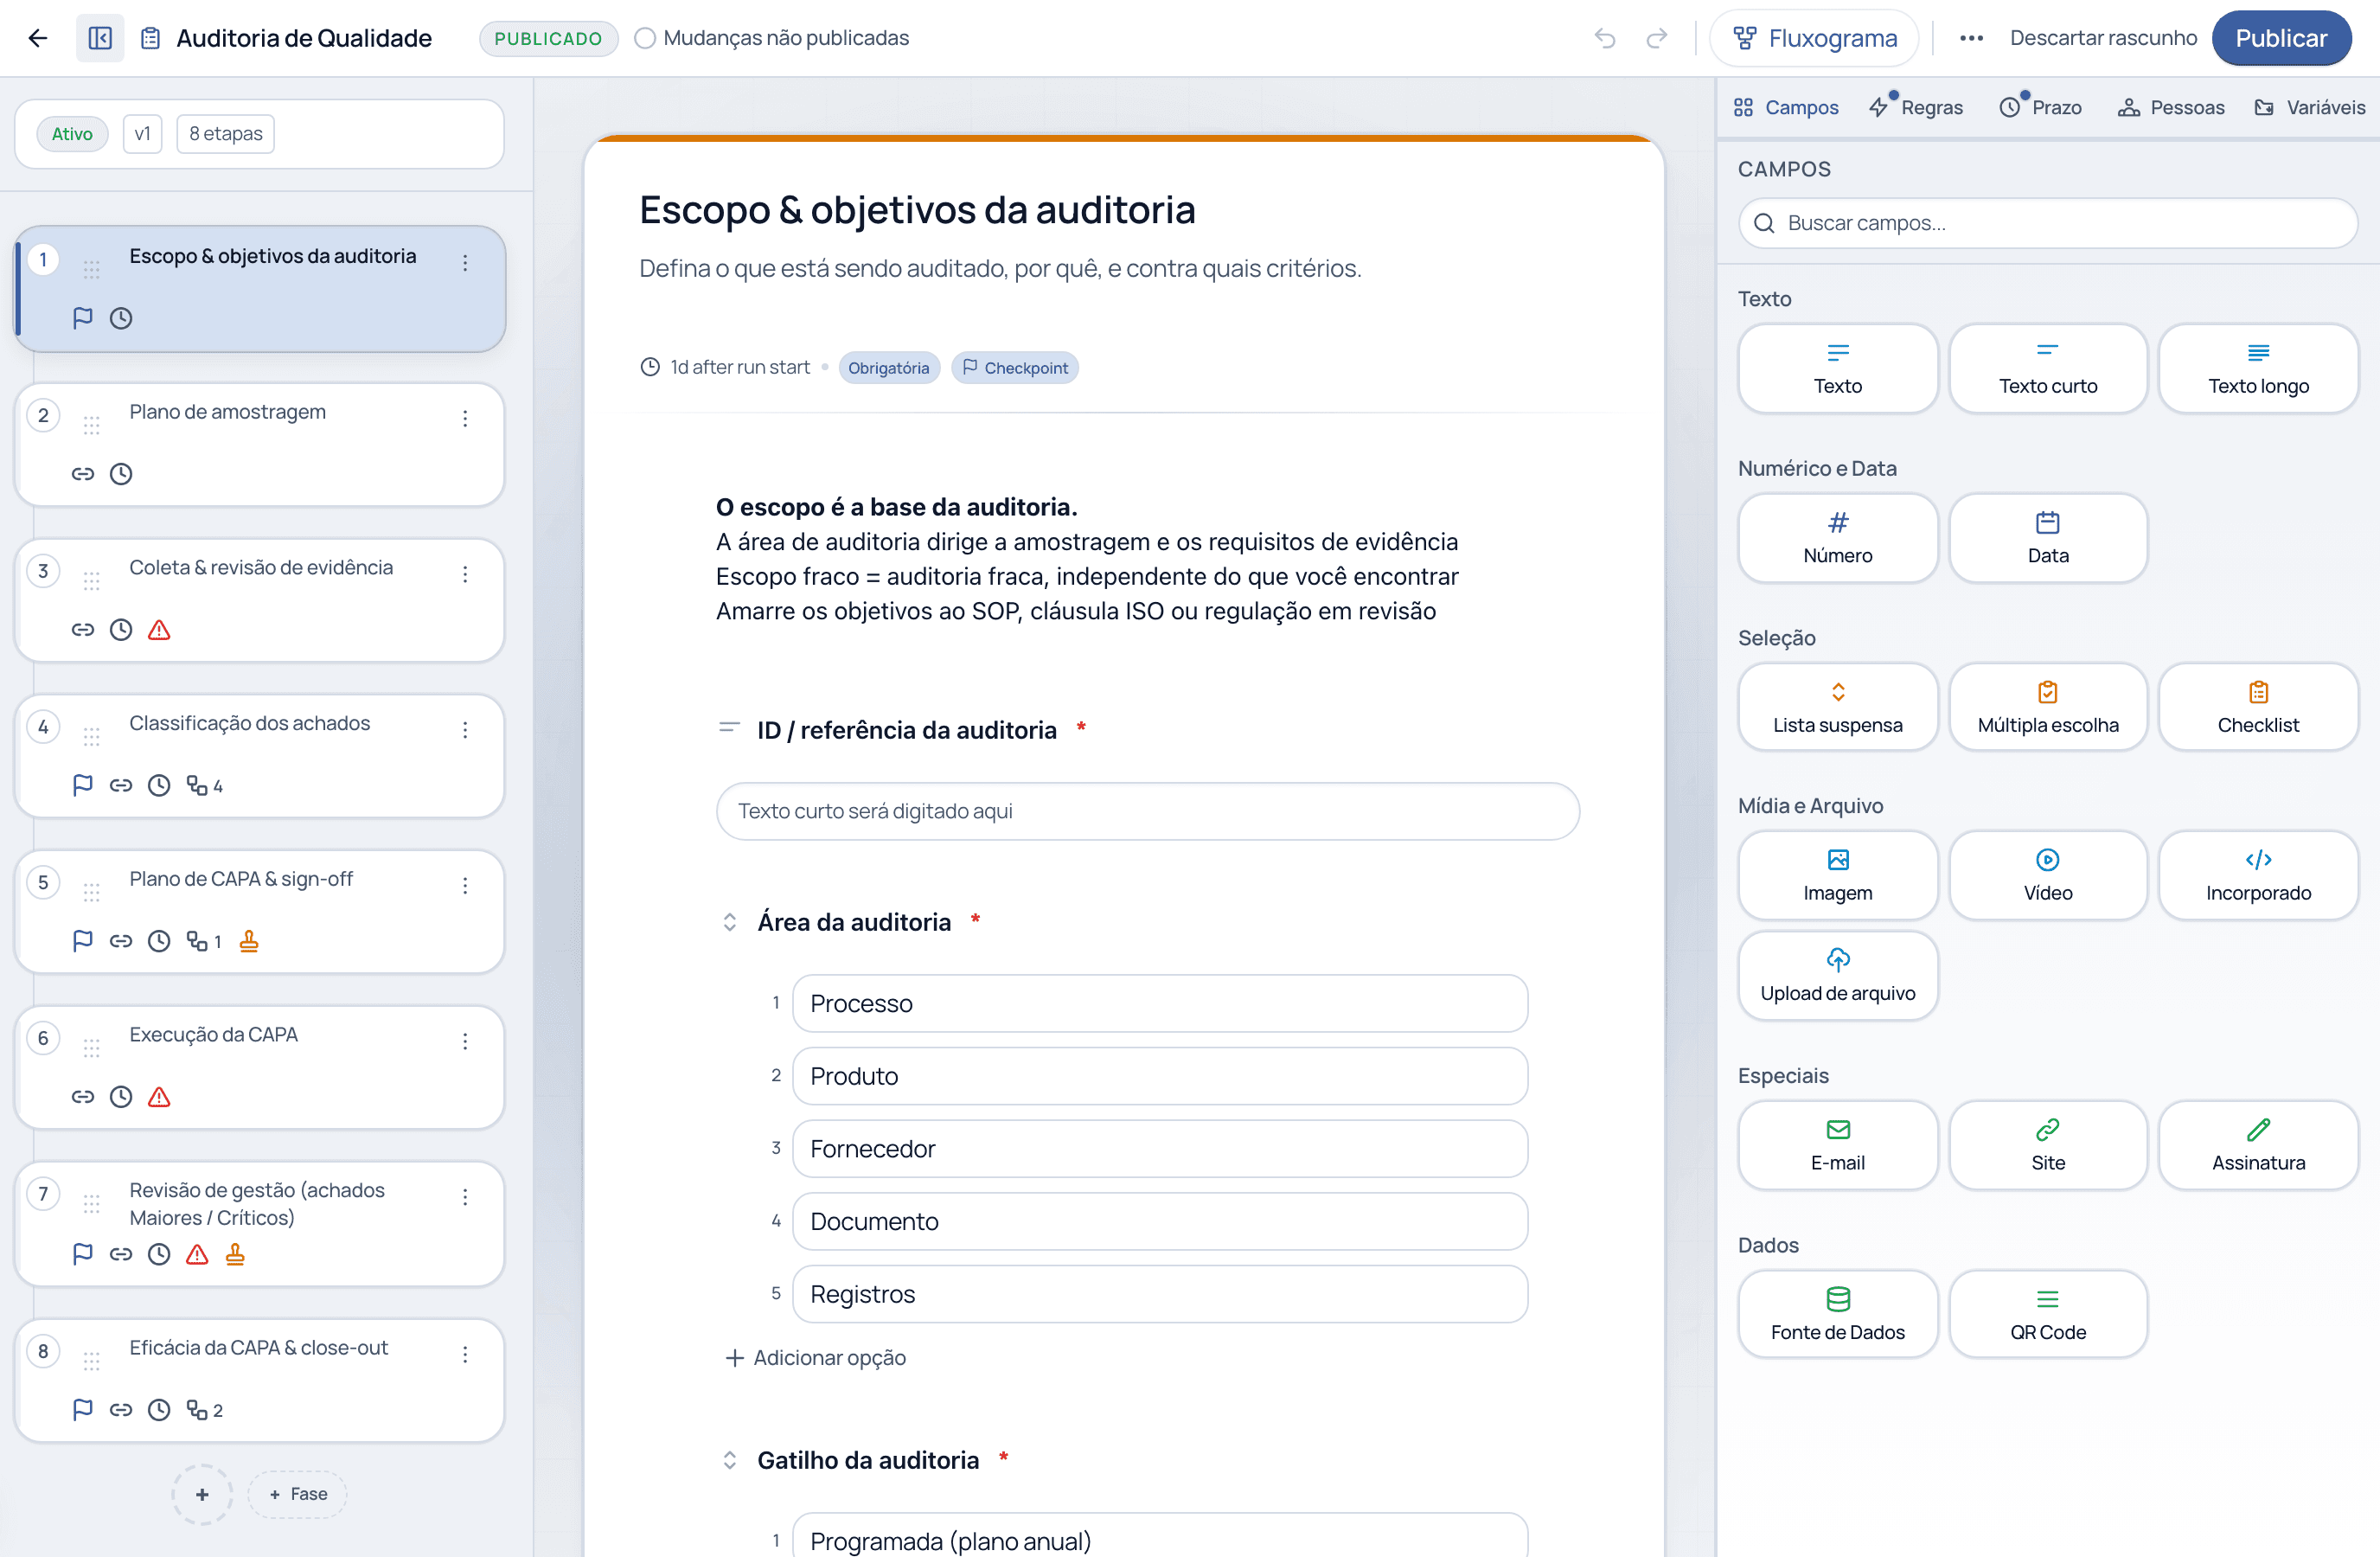The image size is (2380, 1557).
Task: Open menu for step Plano de CAPA & sign-off
Action: pos(465,886)
